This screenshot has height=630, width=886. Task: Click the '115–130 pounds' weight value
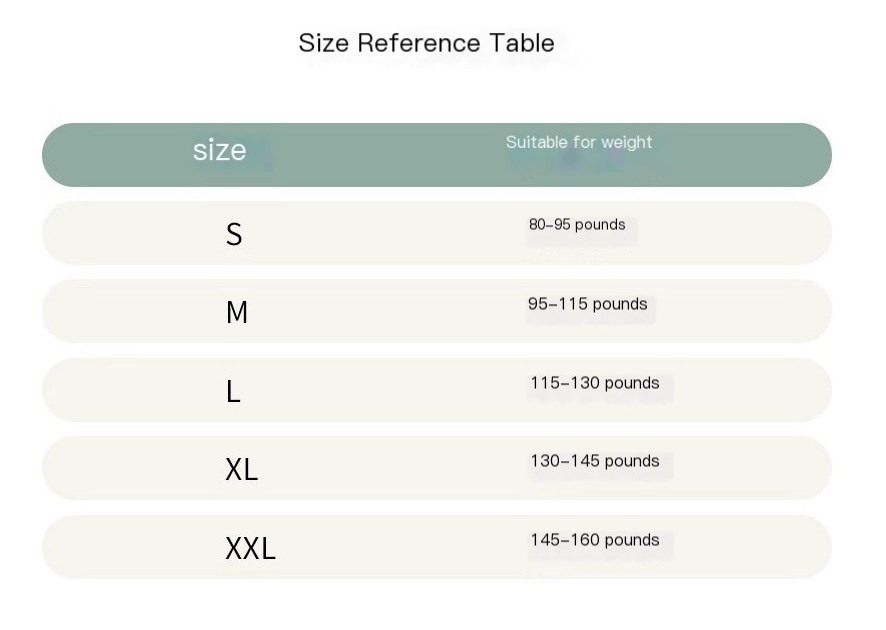tap(594, 383)
